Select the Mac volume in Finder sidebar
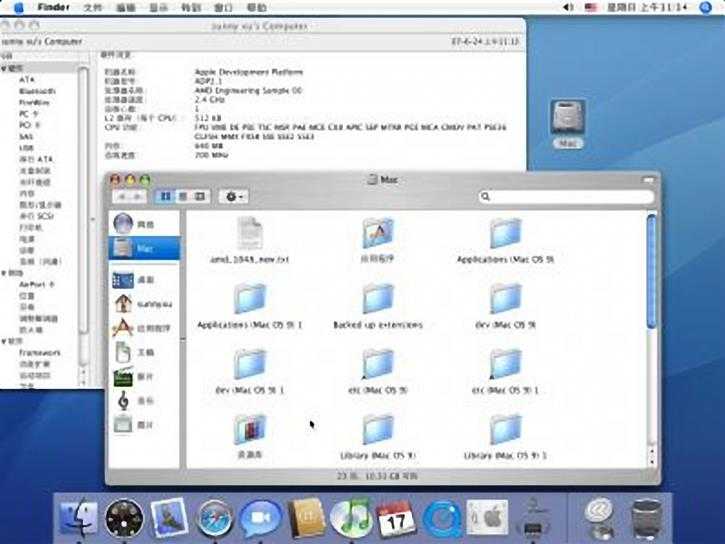The width and height of the screenshot is (725, 544). click(144, 249)
